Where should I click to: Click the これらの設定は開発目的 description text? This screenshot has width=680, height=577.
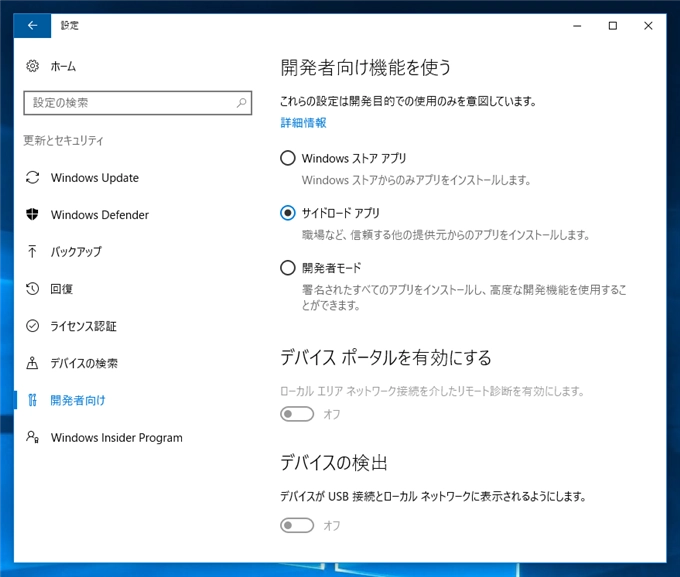coord(408,101)
